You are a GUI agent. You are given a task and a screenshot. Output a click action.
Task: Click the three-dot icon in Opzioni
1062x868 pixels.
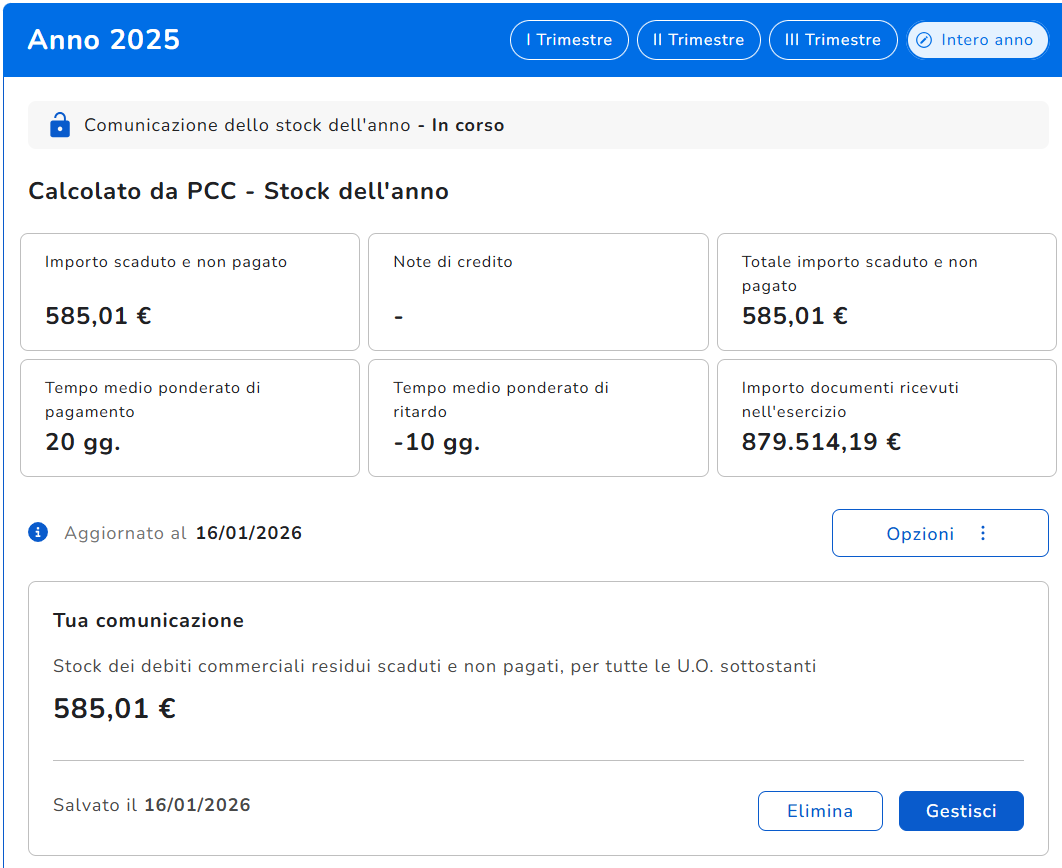[x=982, y=533]
